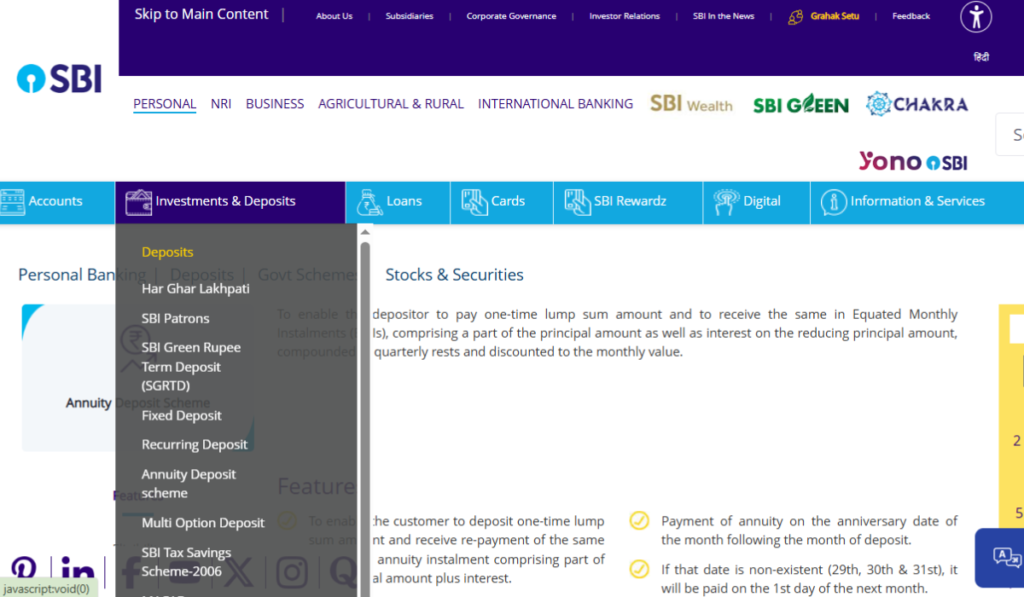1024x597 pixels.
Task: Switch to the NRI section tab
Action: 221,104
